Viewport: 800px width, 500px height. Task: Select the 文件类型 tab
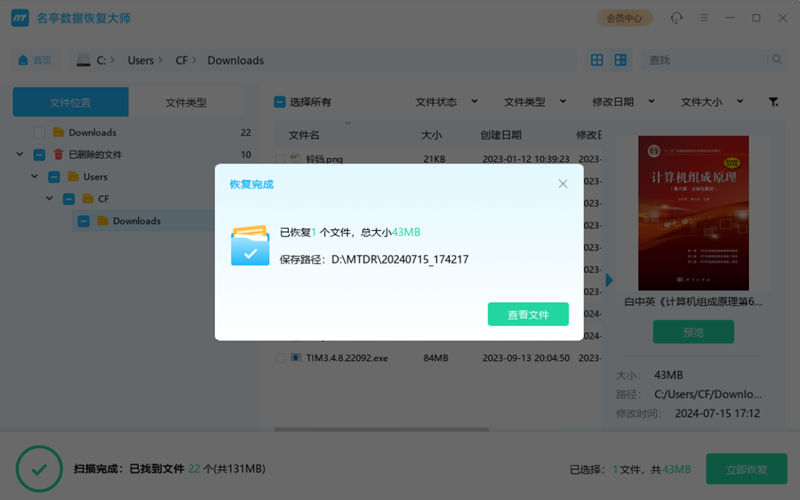click(x=186, y=102)
